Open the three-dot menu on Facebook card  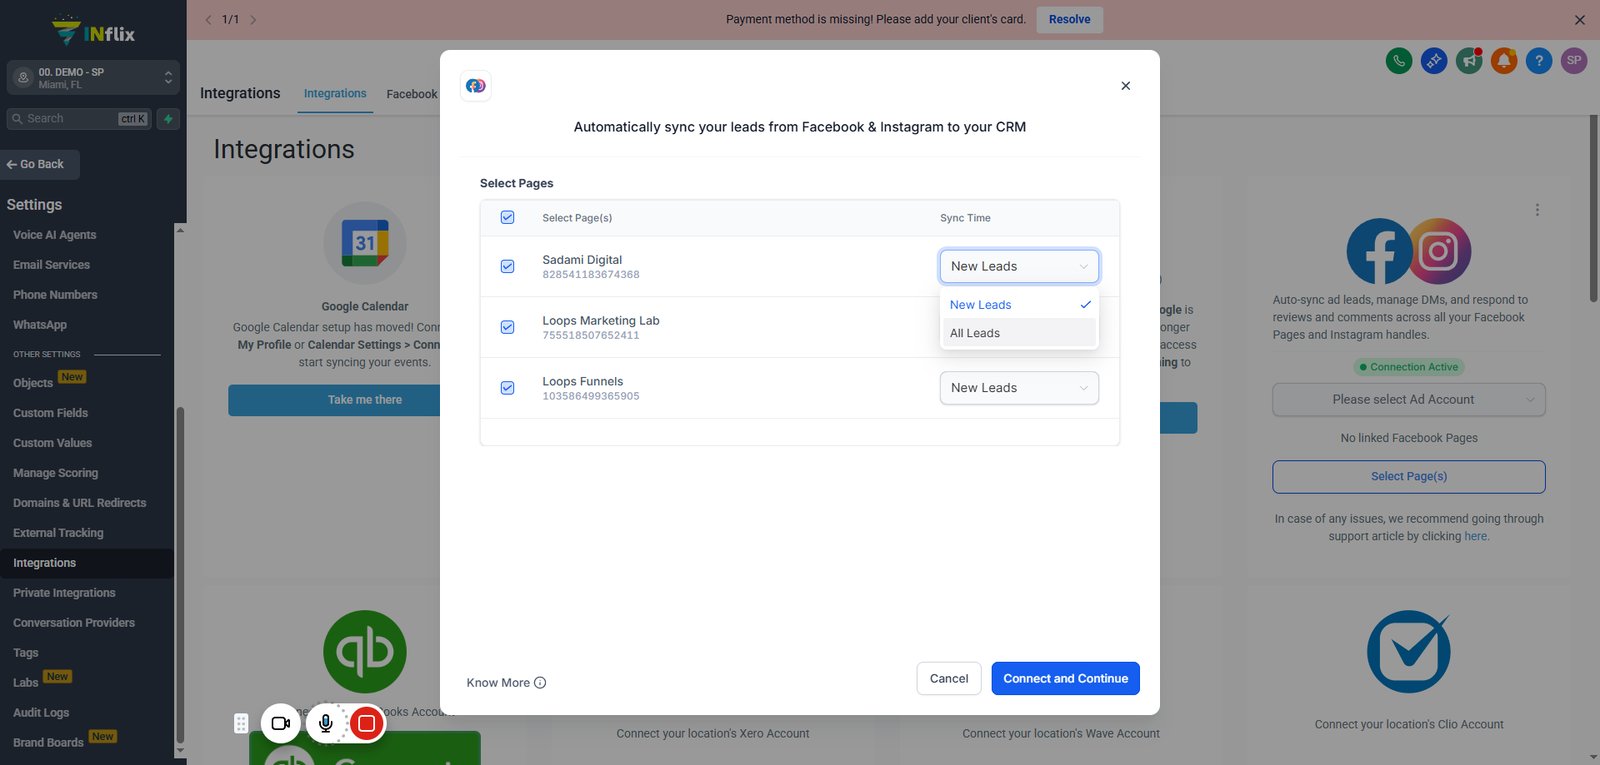pos(1537,210)
